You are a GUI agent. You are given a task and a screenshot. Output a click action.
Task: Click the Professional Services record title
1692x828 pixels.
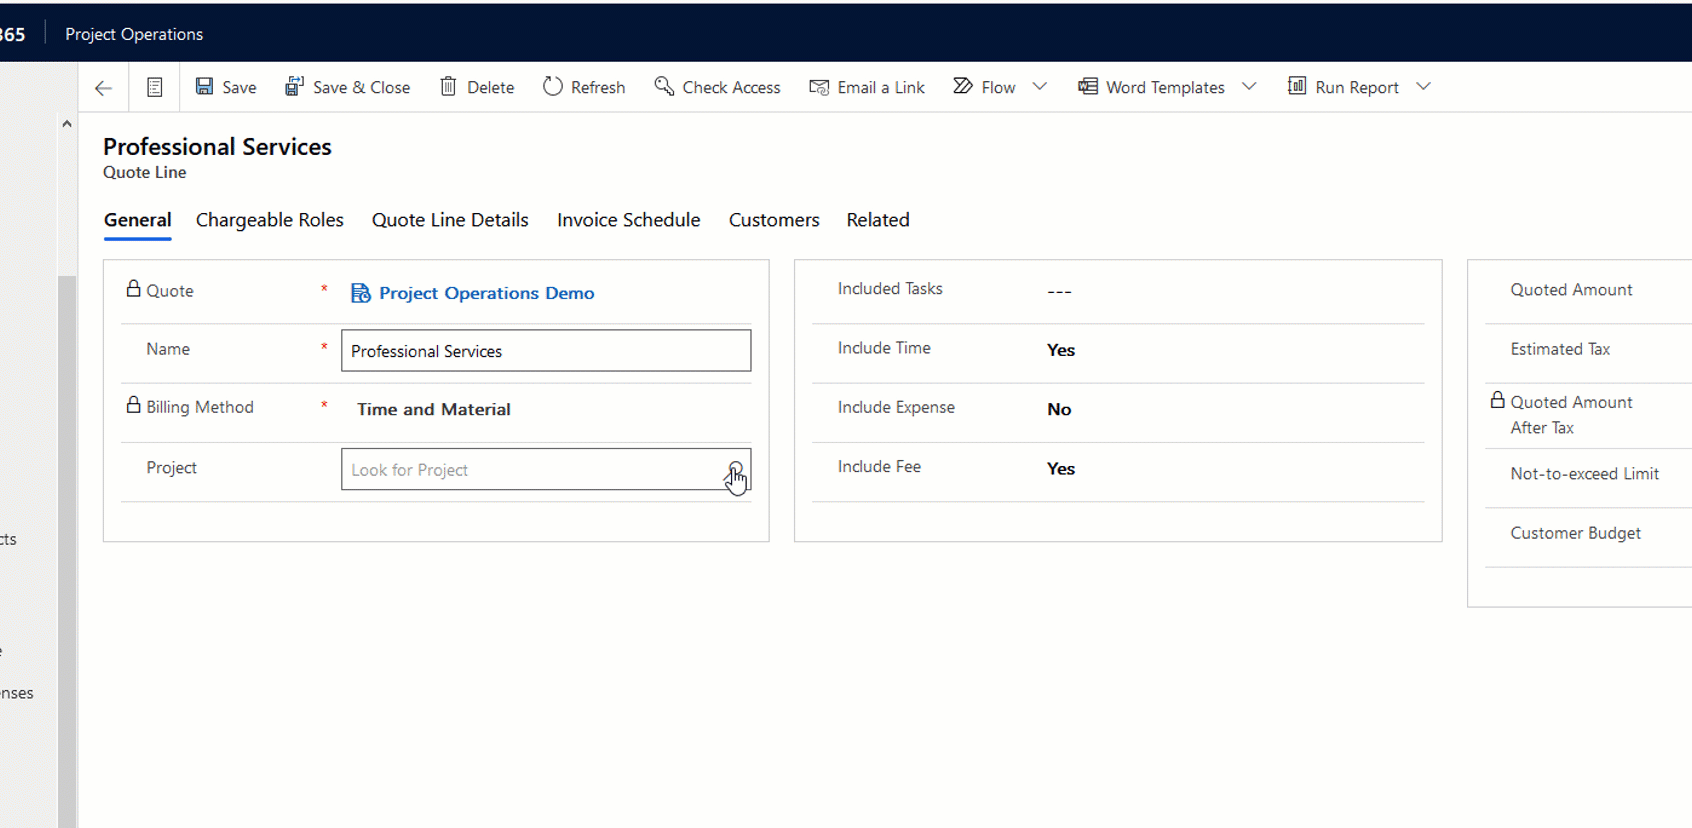[x=217, y=147]
